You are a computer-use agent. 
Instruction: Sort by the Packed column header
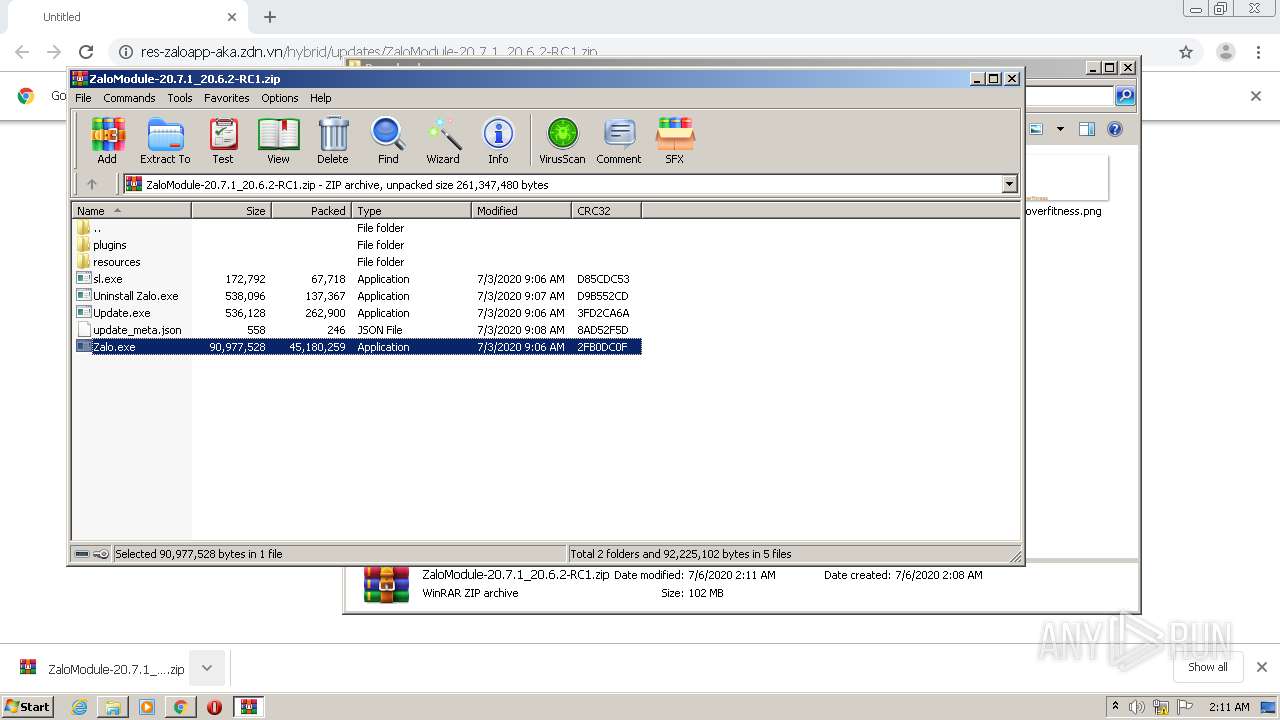point(312,211)
